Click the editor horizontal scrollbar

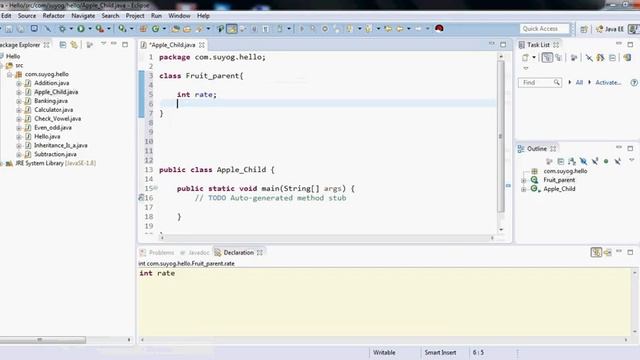point(327,238)
